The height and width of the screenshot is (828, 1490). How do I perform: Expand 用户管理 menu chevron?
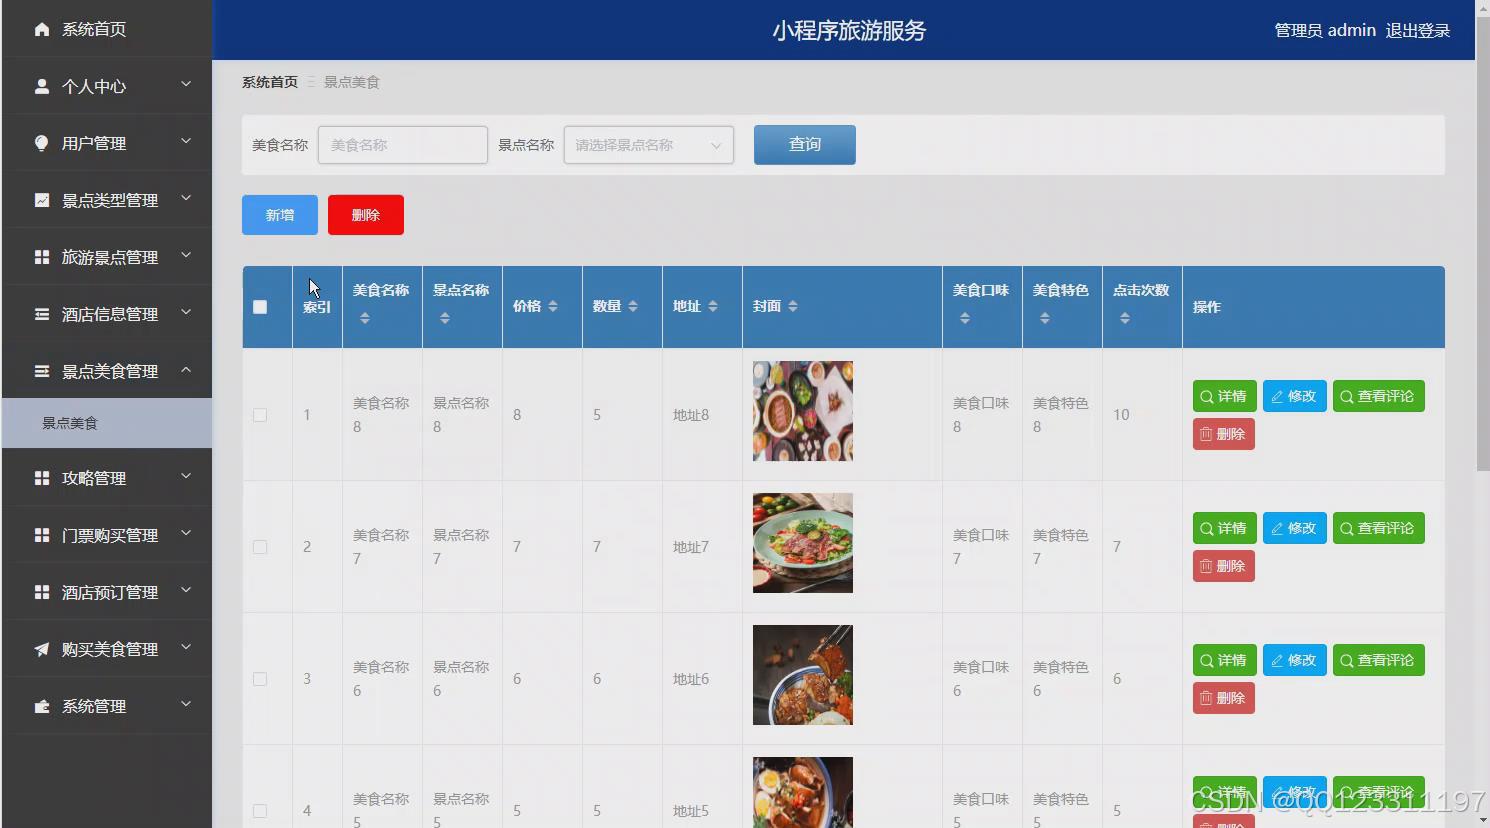(x=186, y=142)
